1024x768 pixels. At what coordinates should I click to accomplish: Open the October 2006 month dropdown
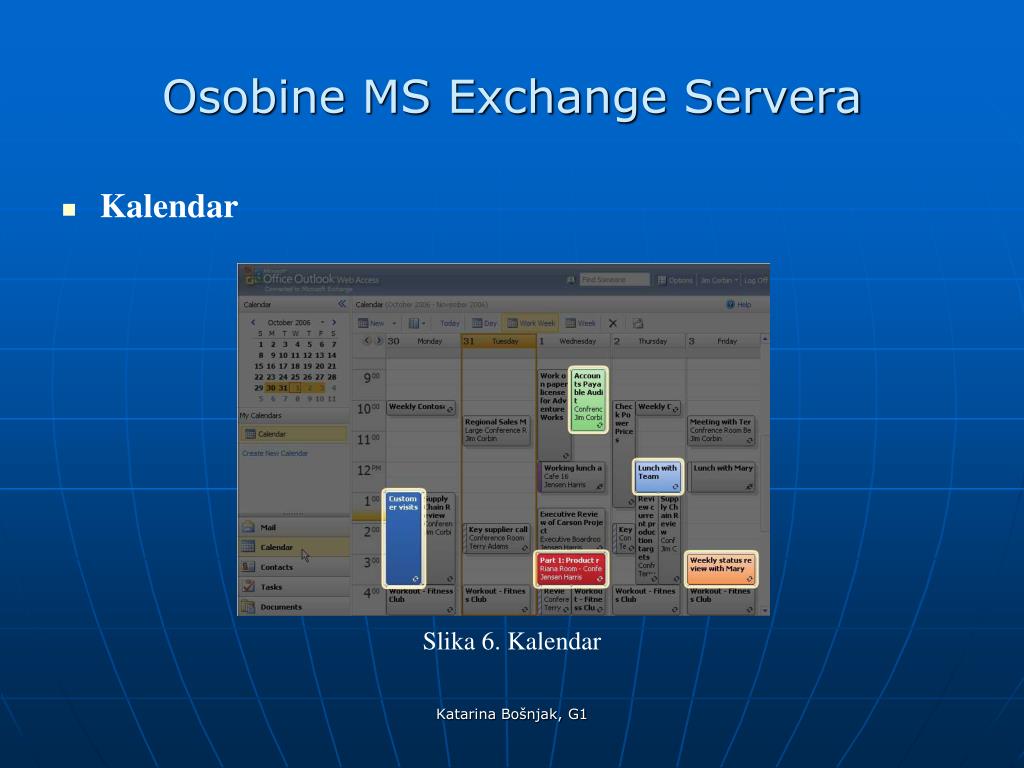pyautogui.click(x=322, y=323)
